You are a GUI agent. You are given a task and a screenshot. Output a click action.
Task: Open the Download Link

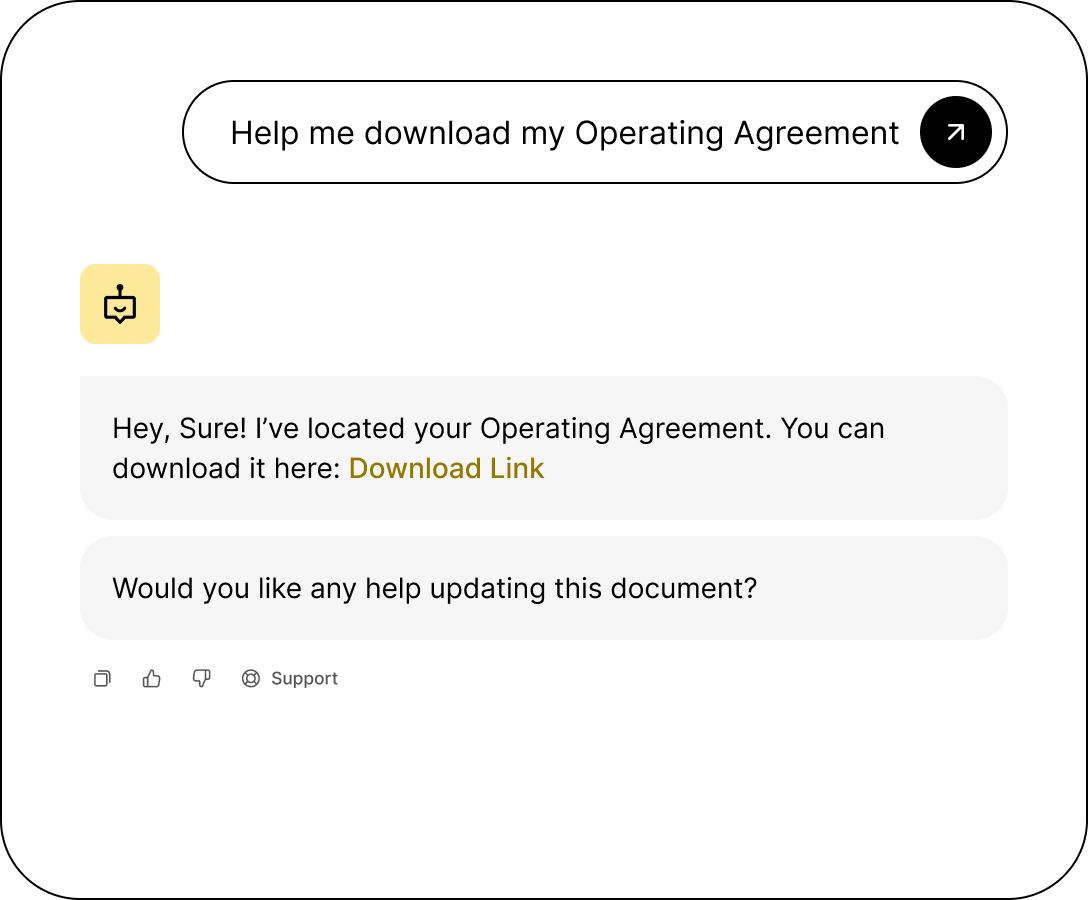pos(446,468)
